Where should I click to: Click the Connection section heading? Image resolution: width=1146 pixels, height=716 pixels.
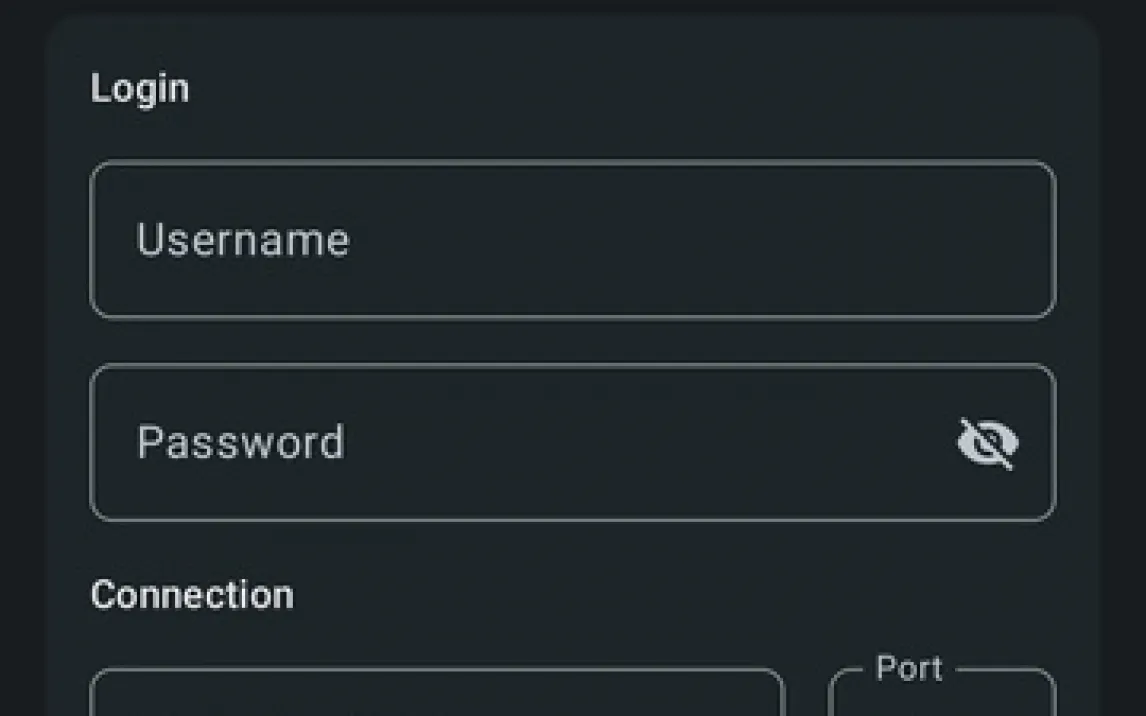pos(192,595)
